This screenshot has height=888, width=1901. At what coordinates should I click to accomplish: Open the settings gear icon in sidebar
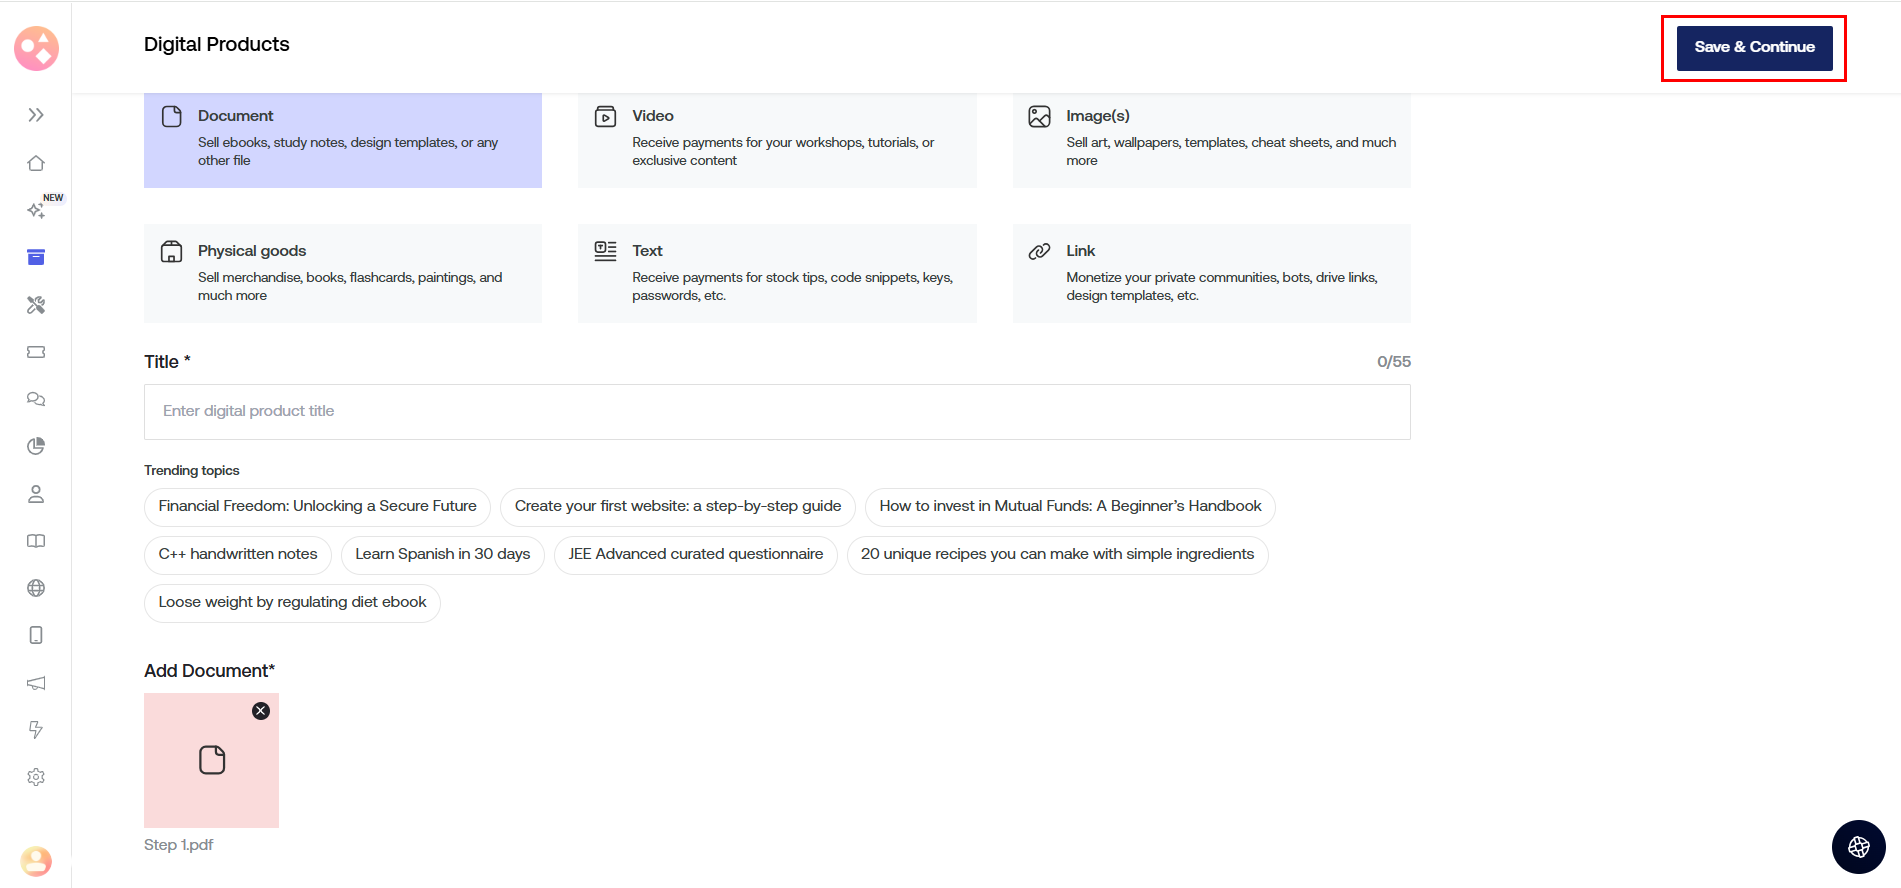point(36,777)
